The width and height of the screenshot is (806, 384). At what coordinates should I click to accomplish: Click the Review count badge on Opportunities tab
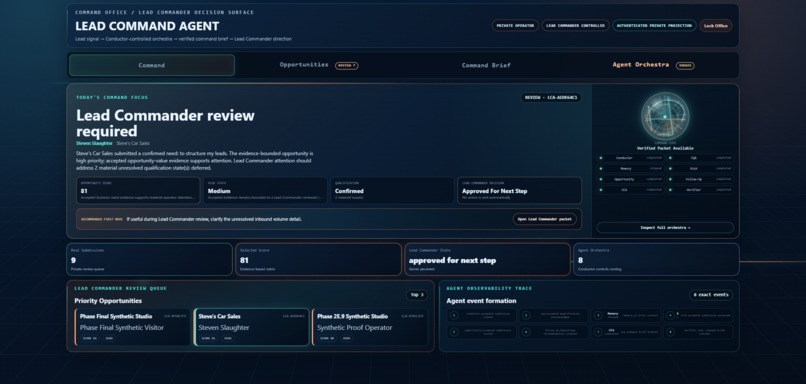pyautogui.click(x=346, y=66)
